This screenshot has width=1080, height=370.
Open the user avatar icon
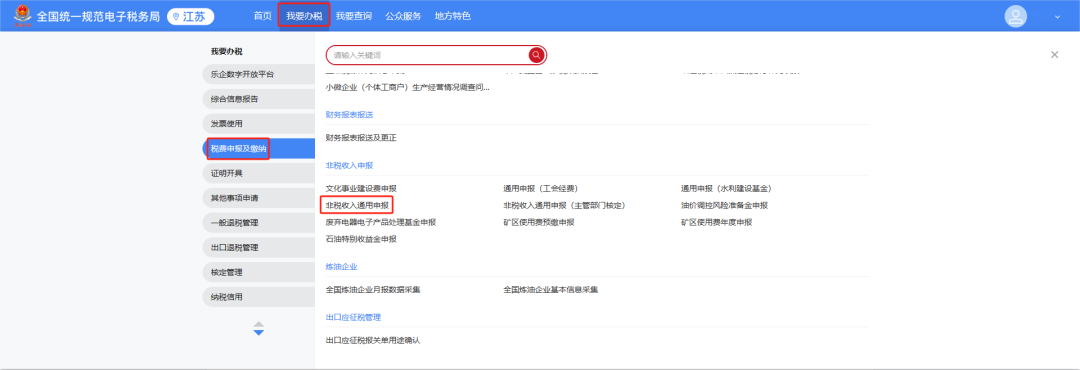1015,16
